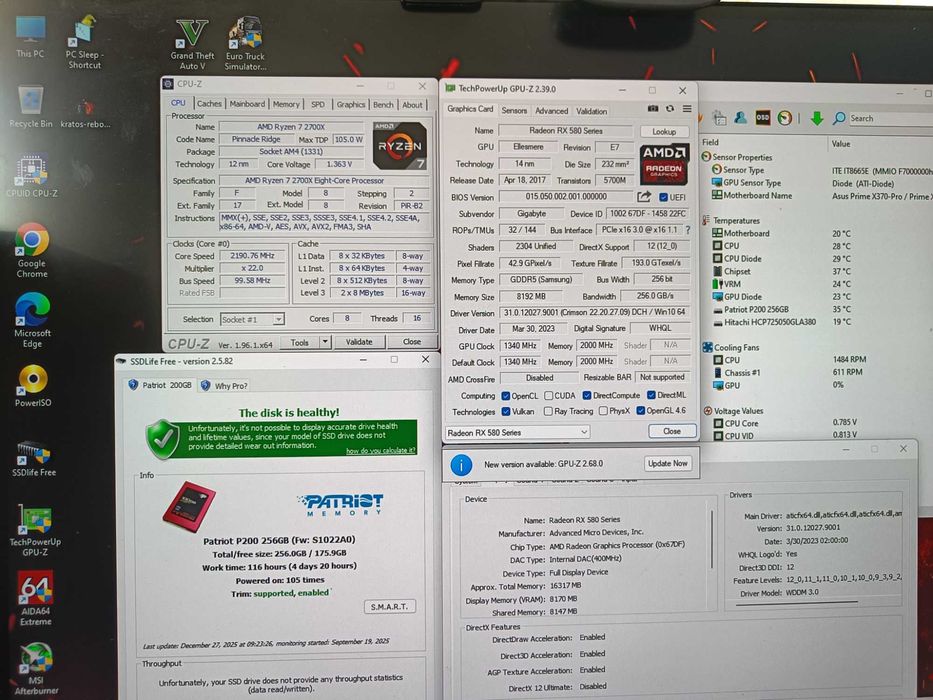Toggle the OpenCL checkbox
The image size is (933, 700).
coord(506,395)
